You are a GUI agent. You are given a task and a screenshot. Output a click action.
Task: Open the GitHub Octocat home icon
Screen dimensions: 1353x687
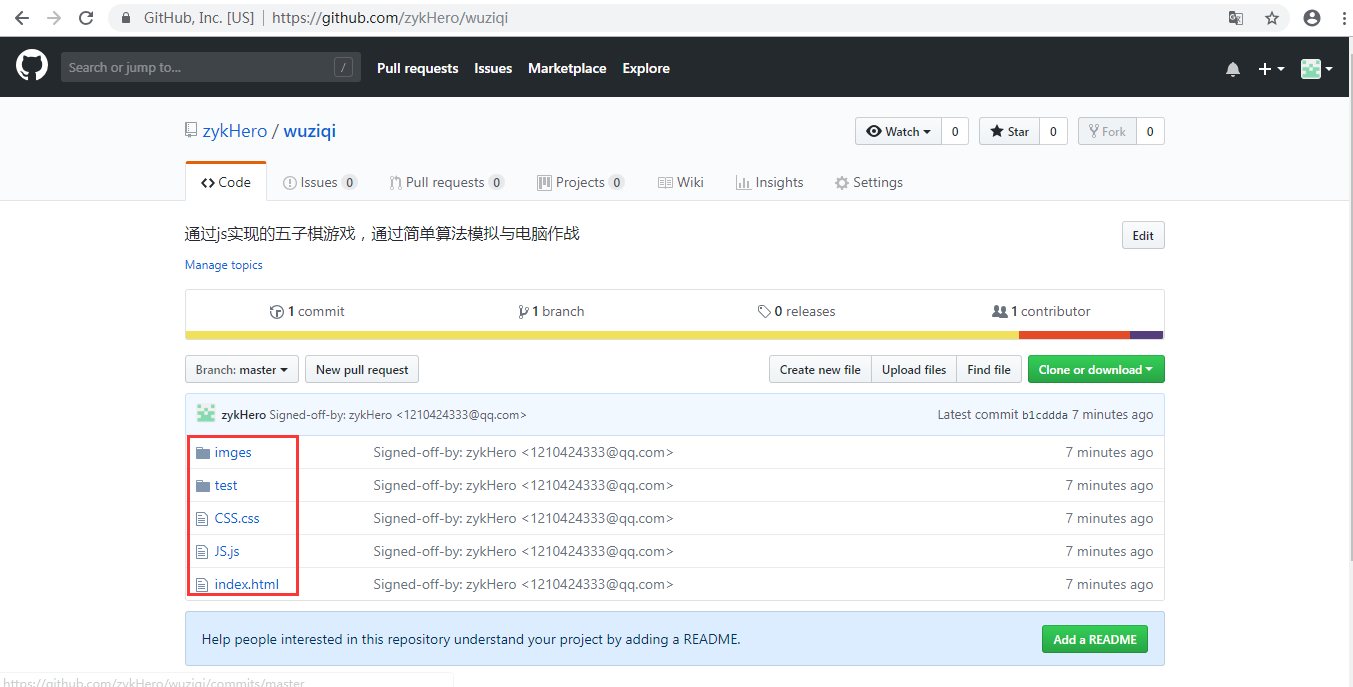[31, 65]
